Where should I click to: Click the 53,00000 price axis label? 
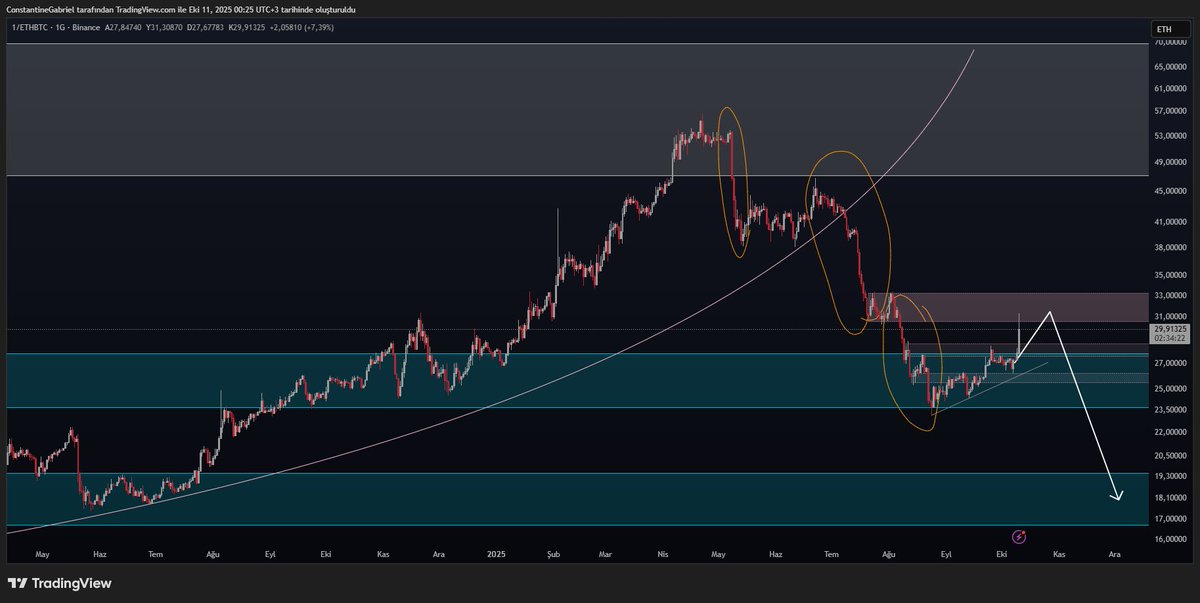[x=1170, y=136]
